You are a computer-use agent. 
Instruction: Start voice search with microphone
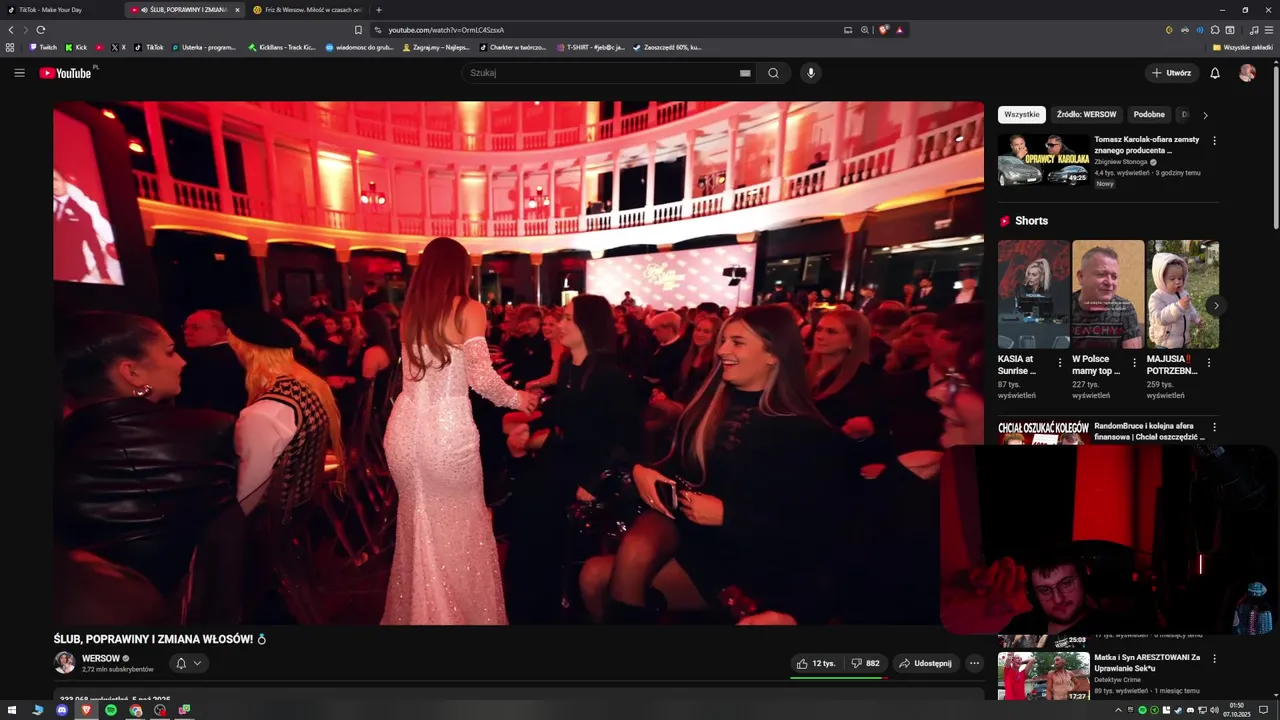point(811,73)
